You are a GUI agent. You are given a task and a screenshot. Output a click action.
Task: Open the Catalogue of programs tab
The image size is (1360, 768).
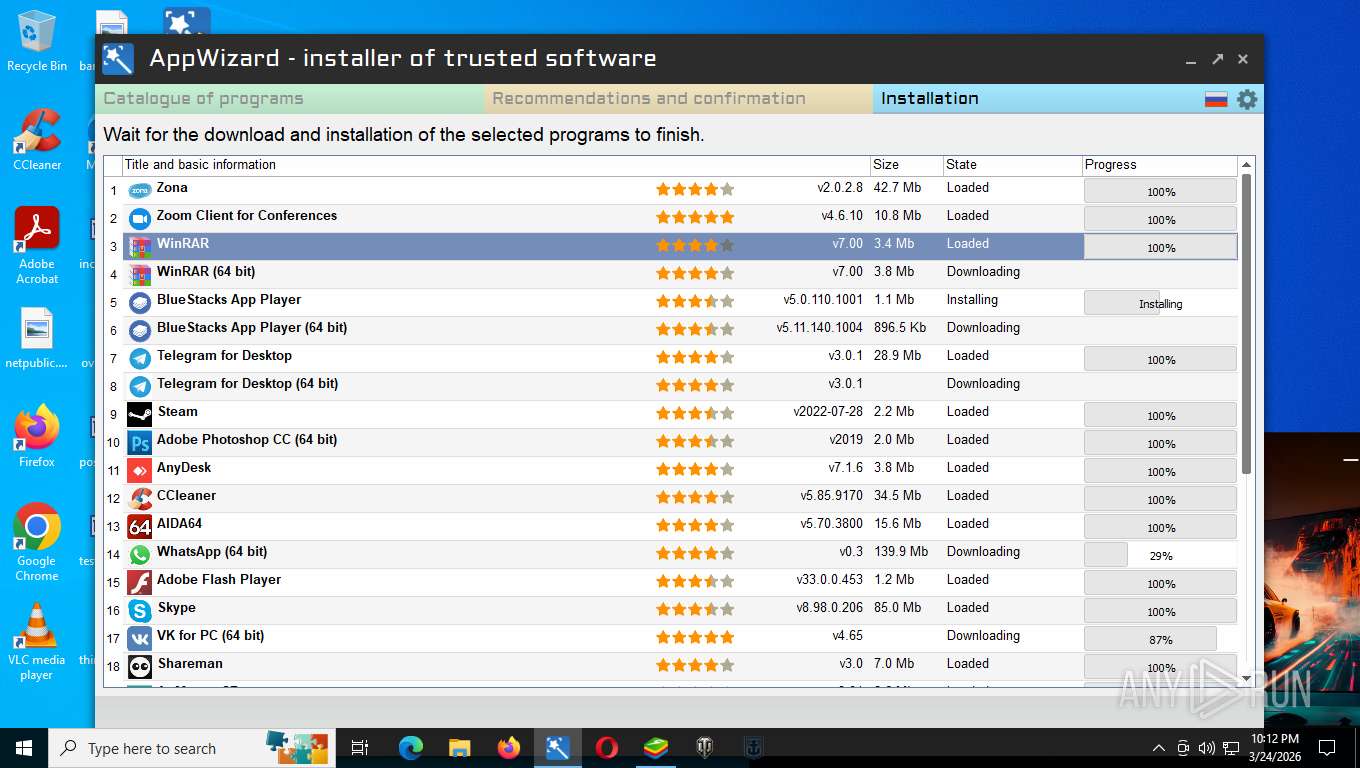[290, 98]
